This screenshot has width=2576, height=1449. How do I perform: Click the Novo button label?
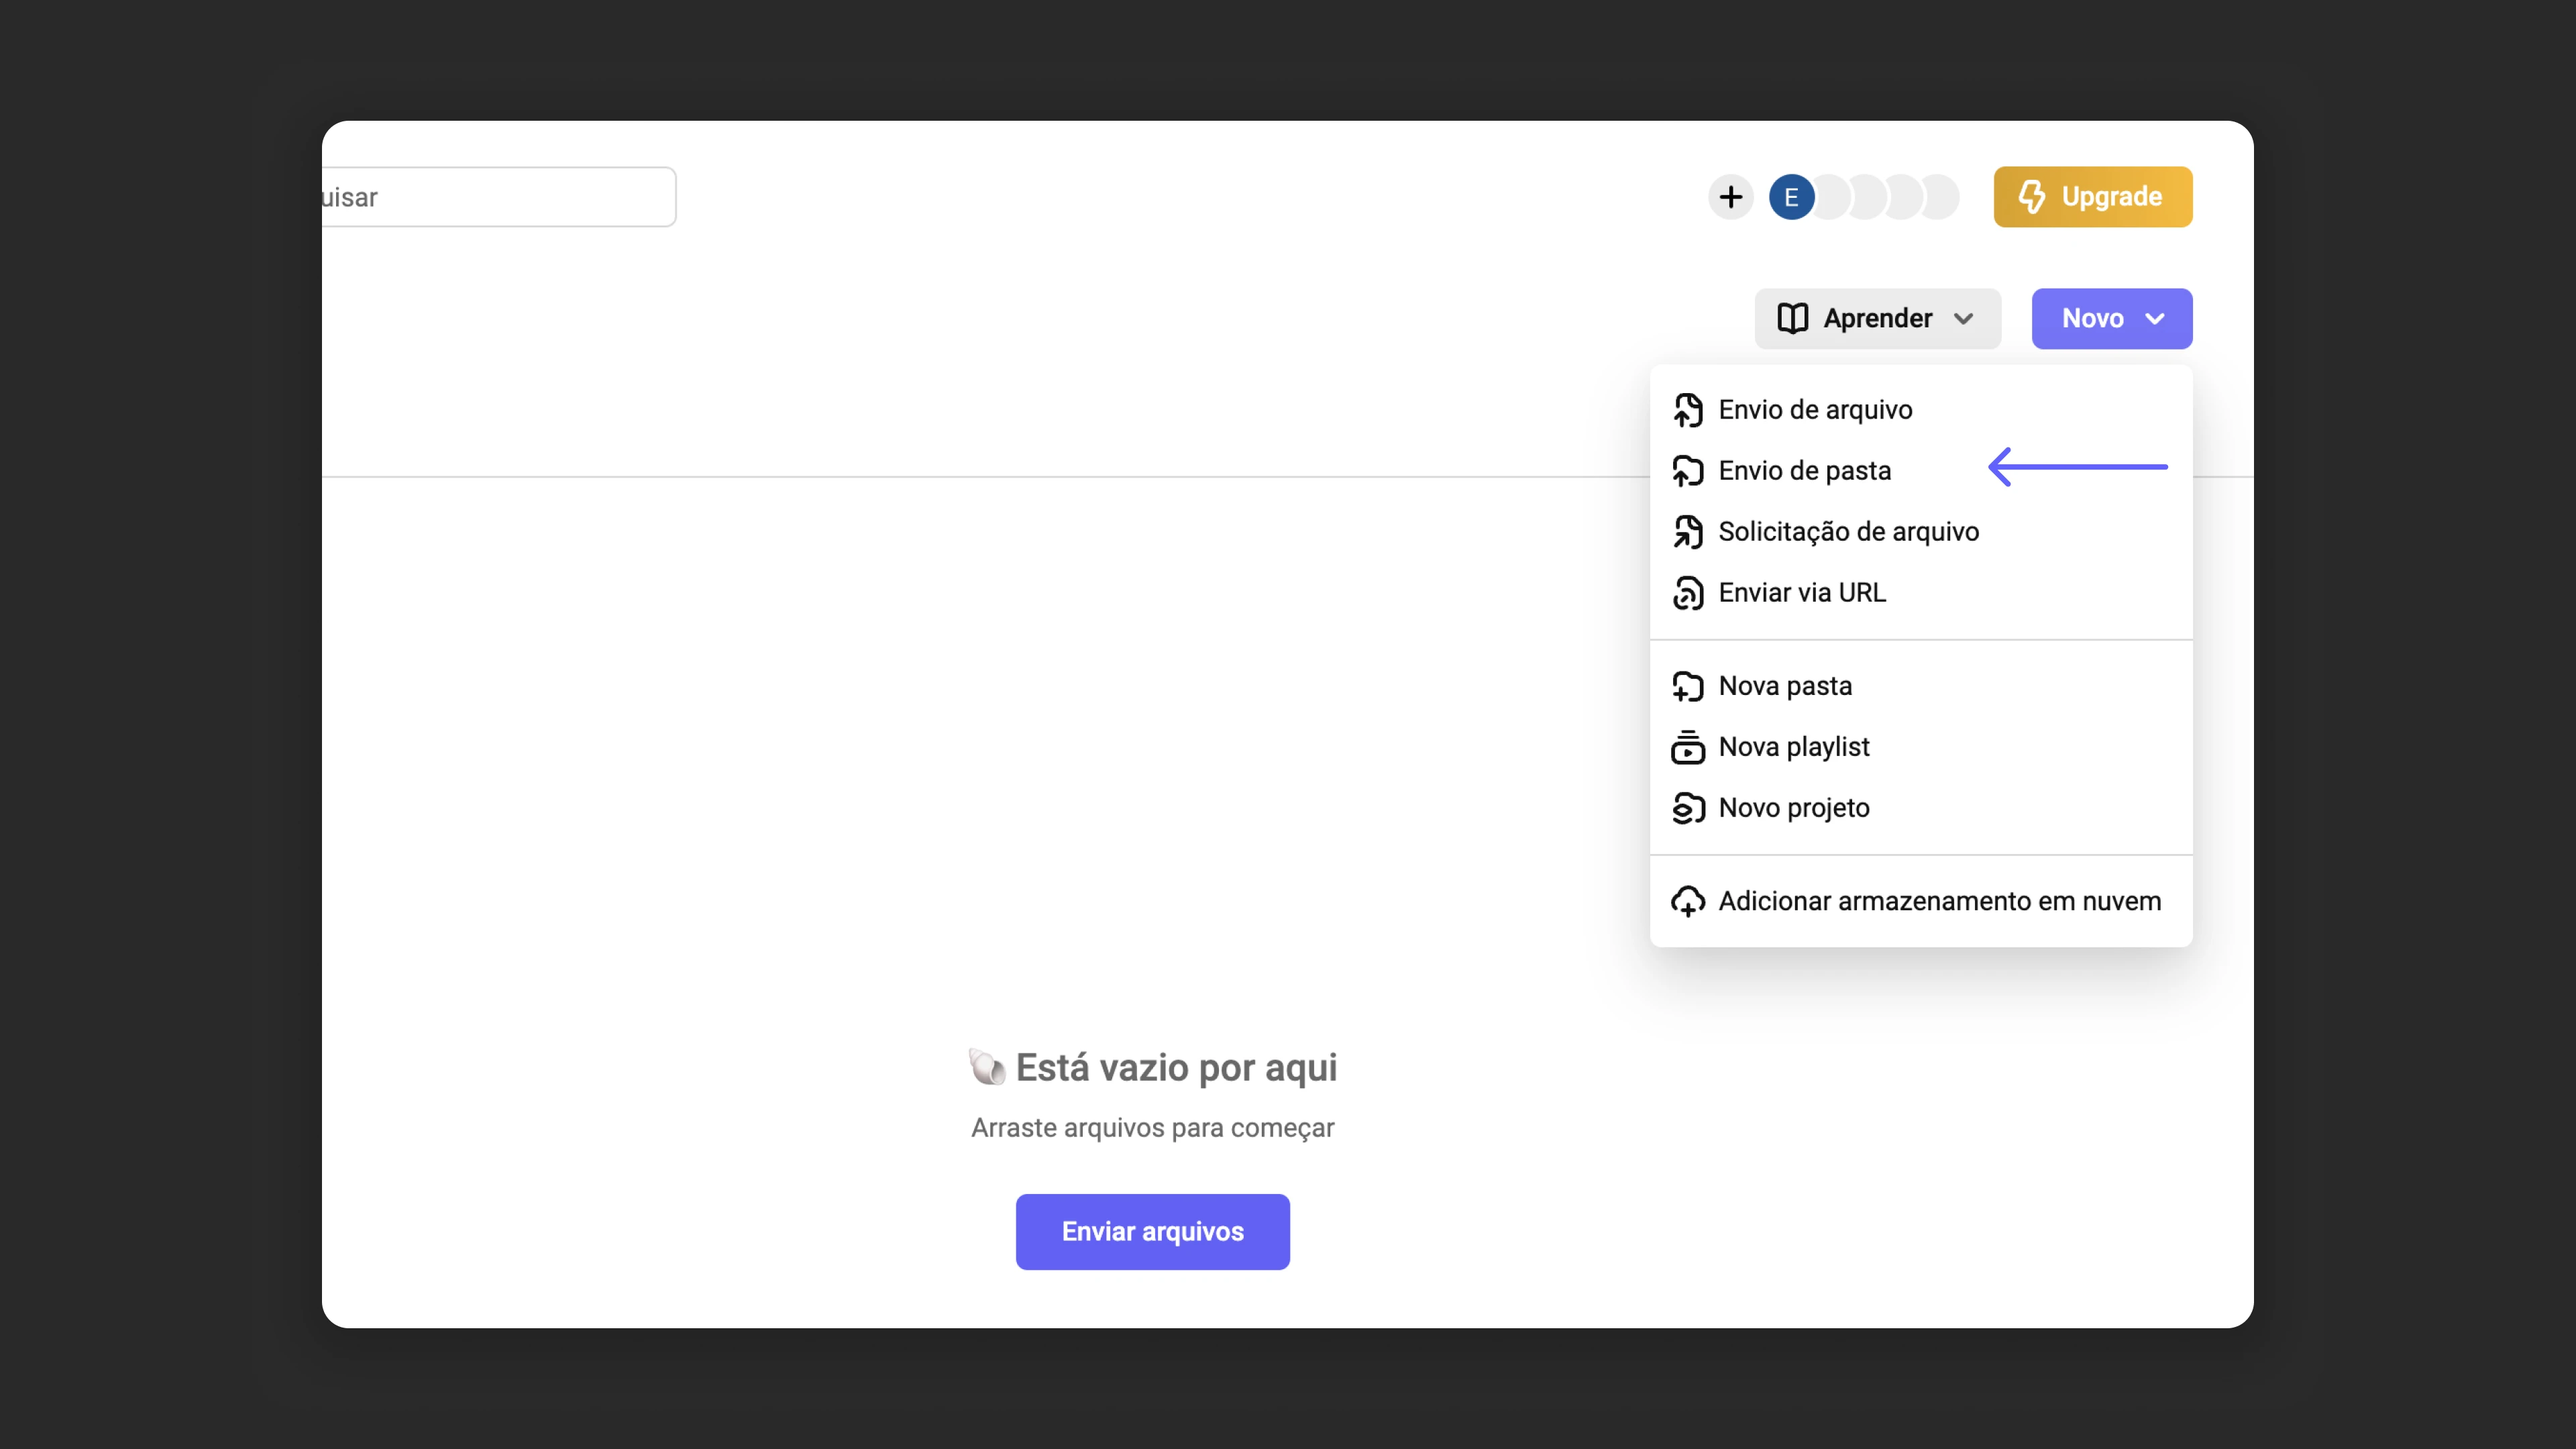tap(2092, 319)
